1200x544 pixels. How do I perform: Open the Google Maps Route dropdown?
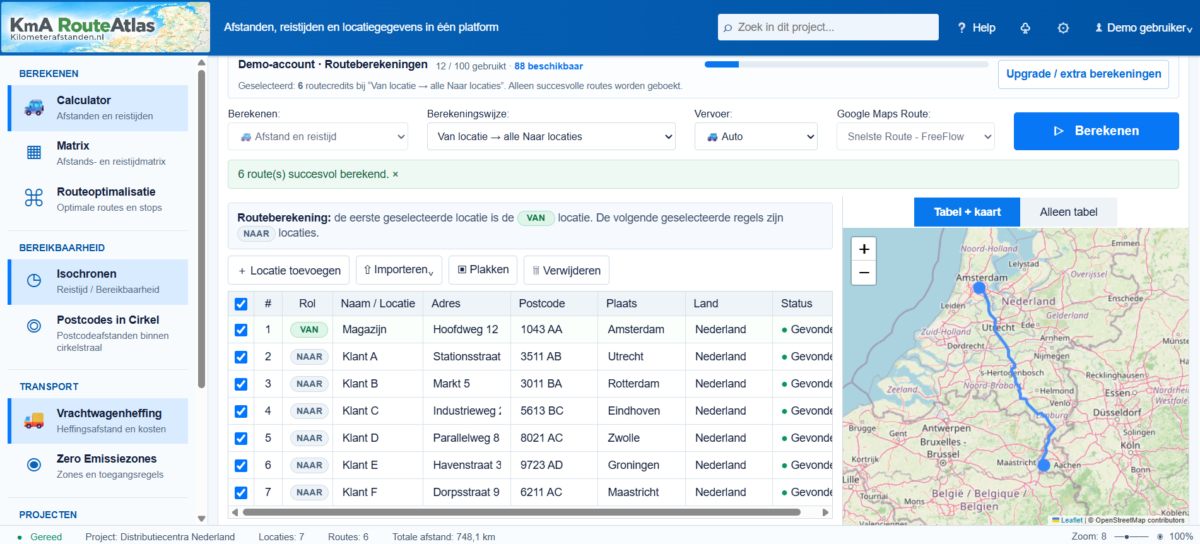coord(915,136)
